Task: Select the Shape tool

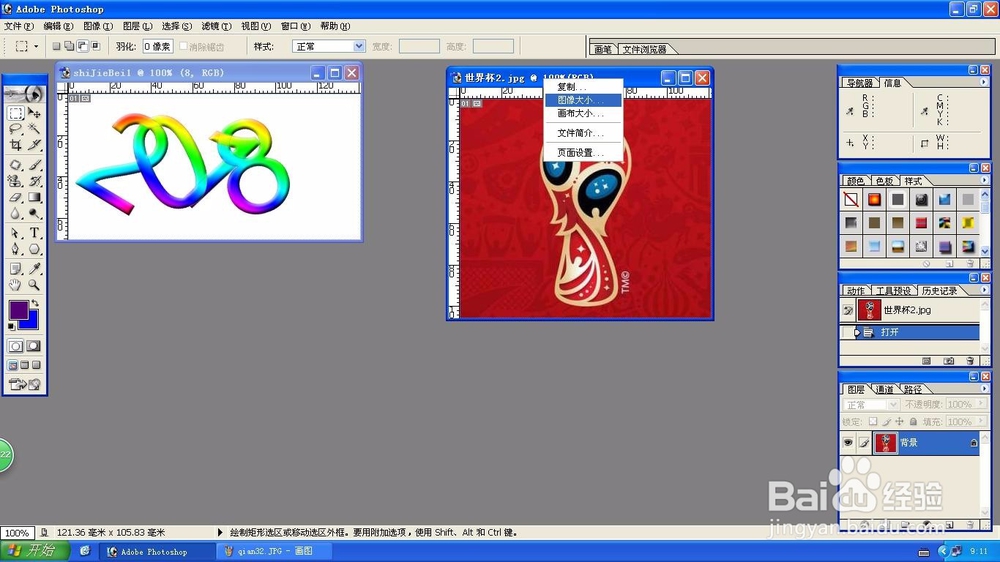Action: click(34, 249)
